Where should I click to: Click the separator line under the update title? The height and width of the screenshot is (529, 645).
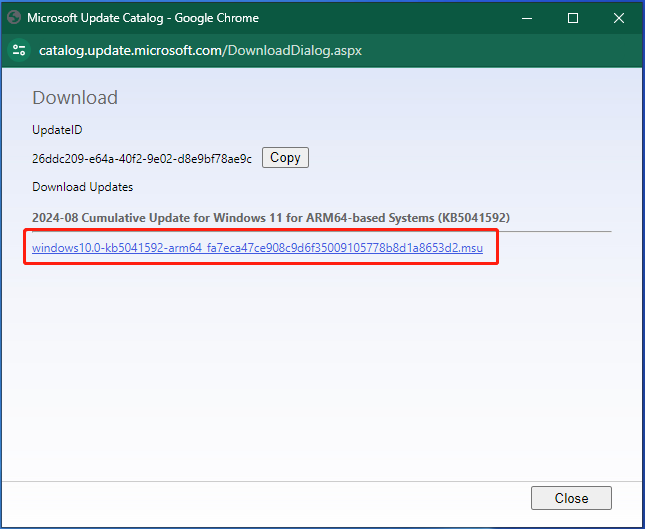[x=320, y=232]
